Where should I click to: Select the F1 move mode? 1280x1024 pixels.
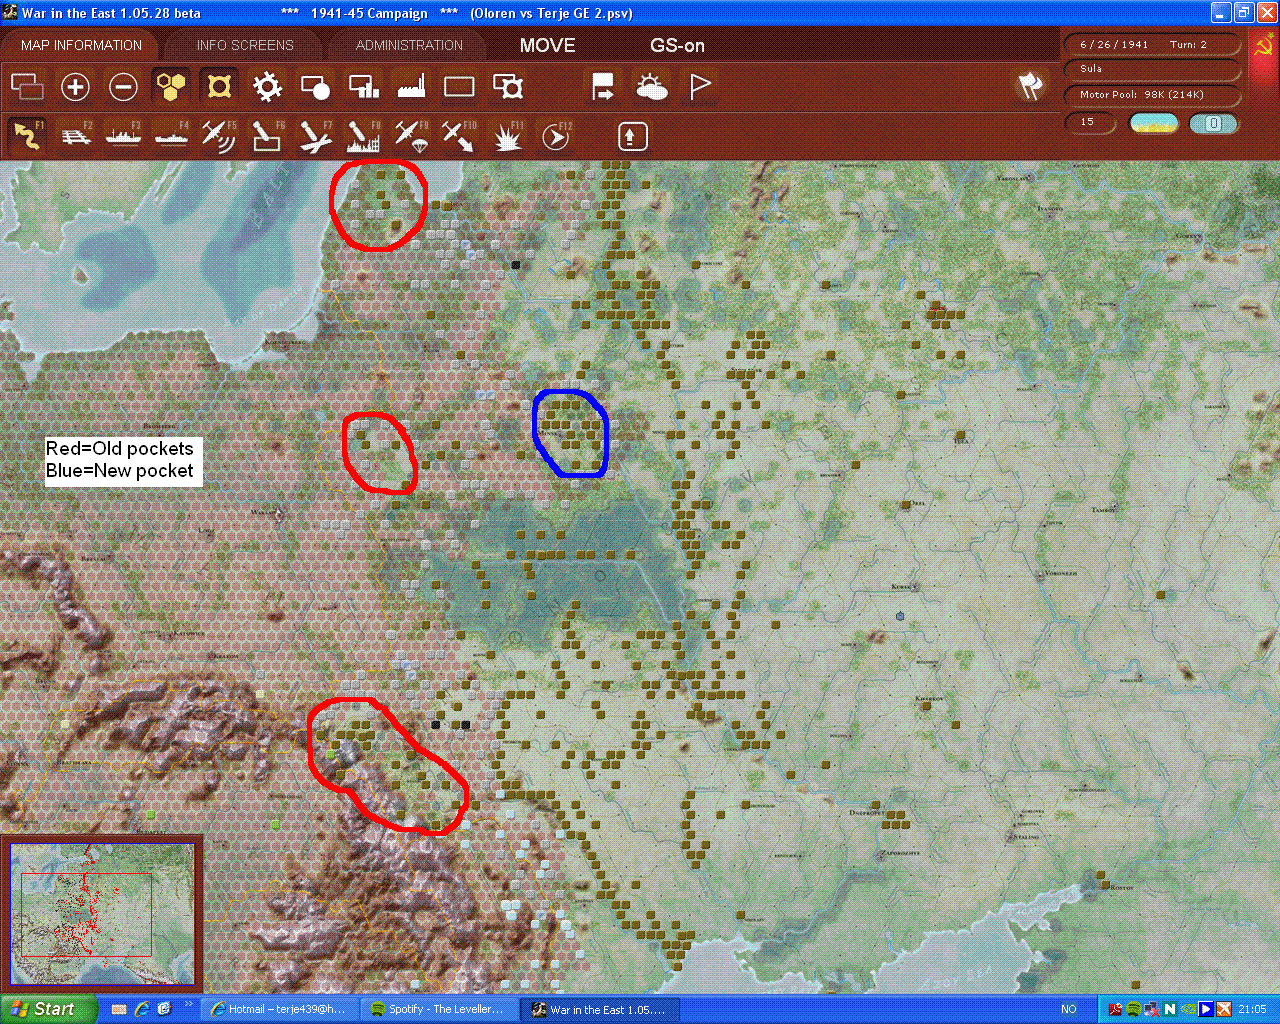pyautogui.click(x=27, y=135)
